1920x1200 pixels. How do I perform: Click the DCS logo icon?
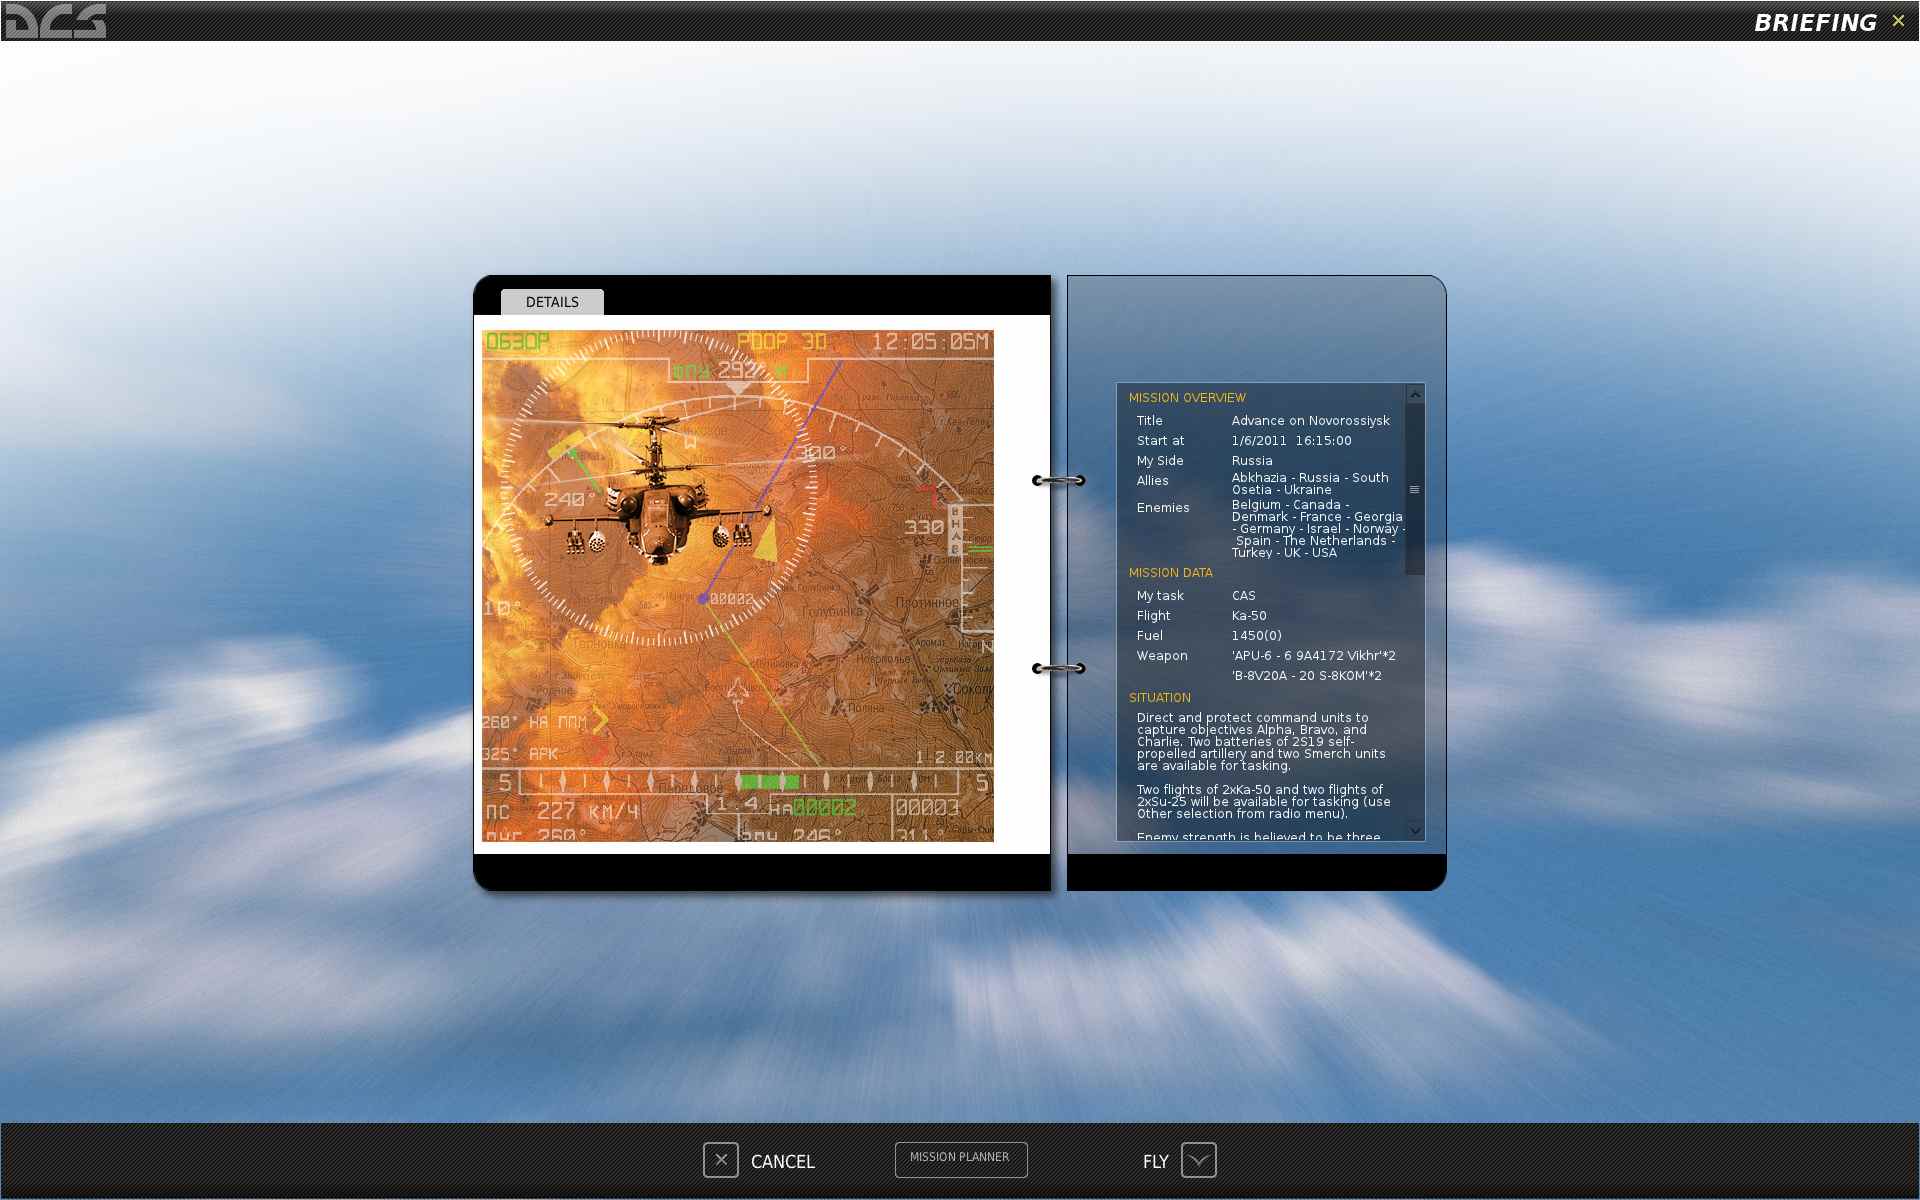pos(55,21)
